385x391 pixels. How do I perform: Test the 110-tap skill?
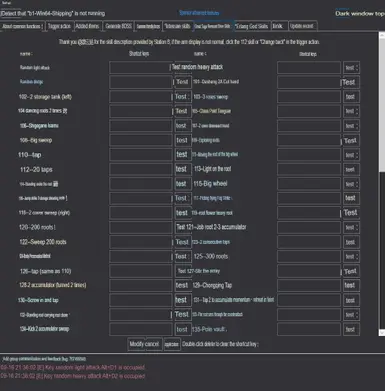[x=182, y=155]
